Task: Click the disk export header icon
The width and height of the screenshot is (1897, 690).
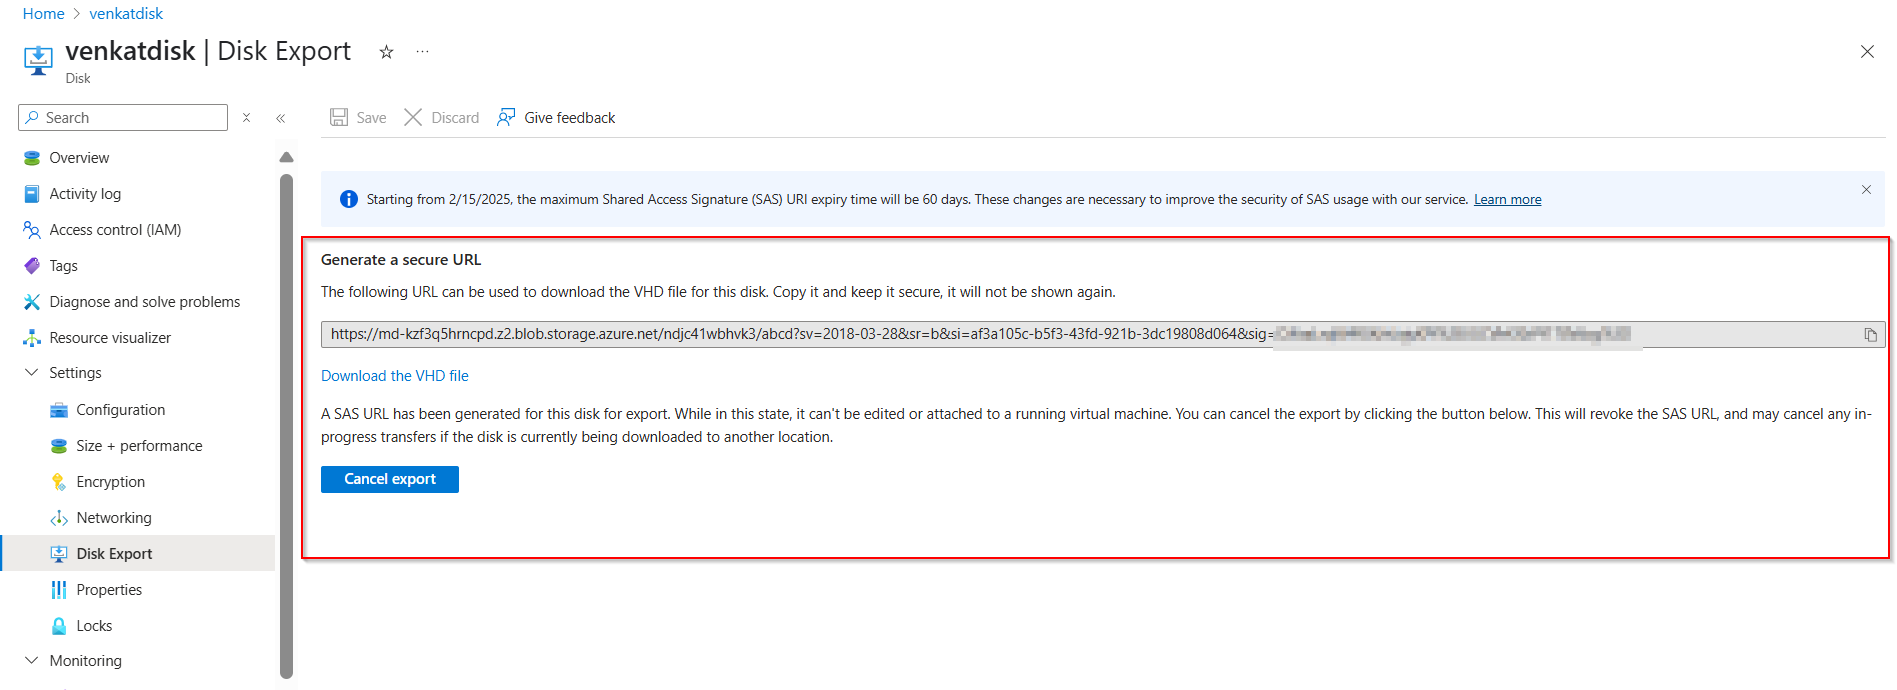Action: coord(38,60)
